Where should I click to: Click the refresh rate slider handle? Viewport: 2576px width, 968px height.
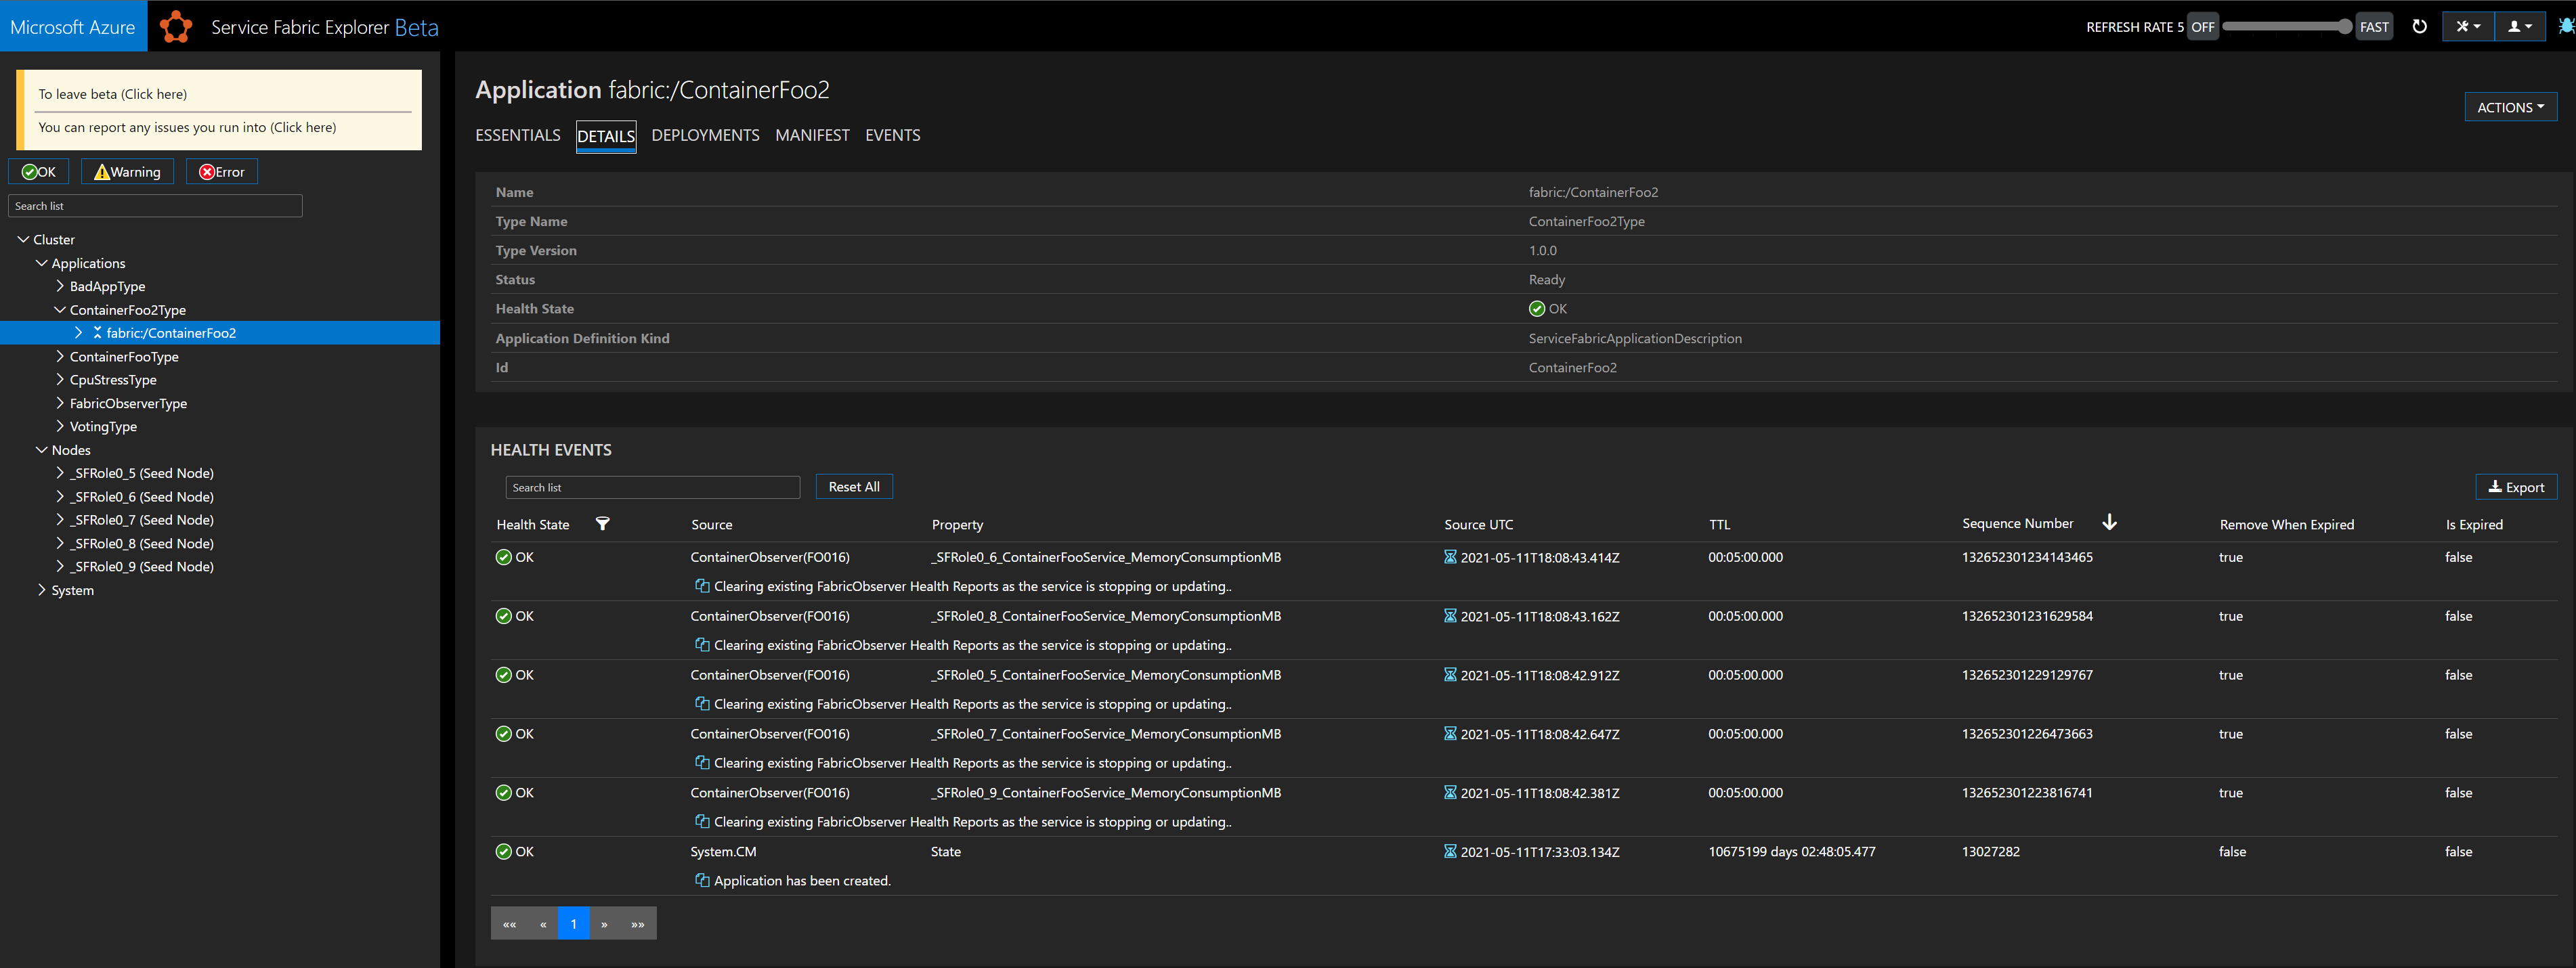2344,27
